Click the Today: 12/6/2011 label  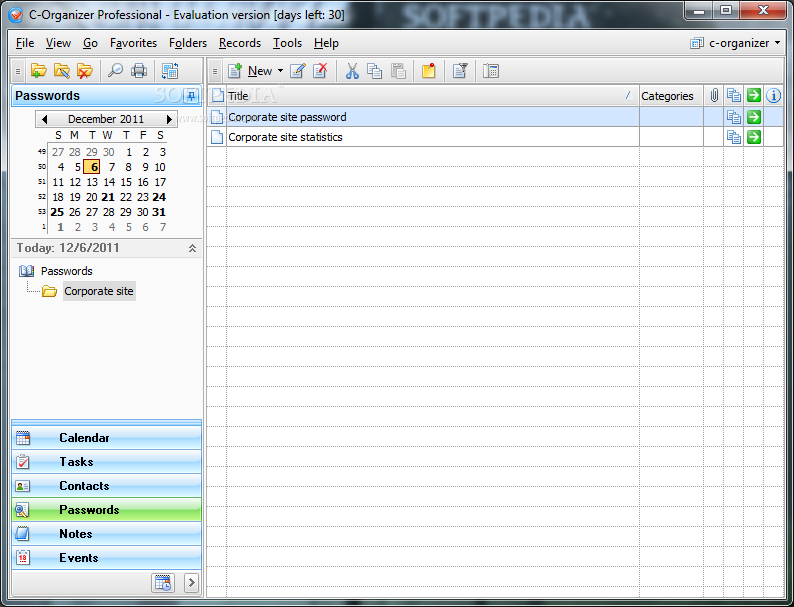68,248
